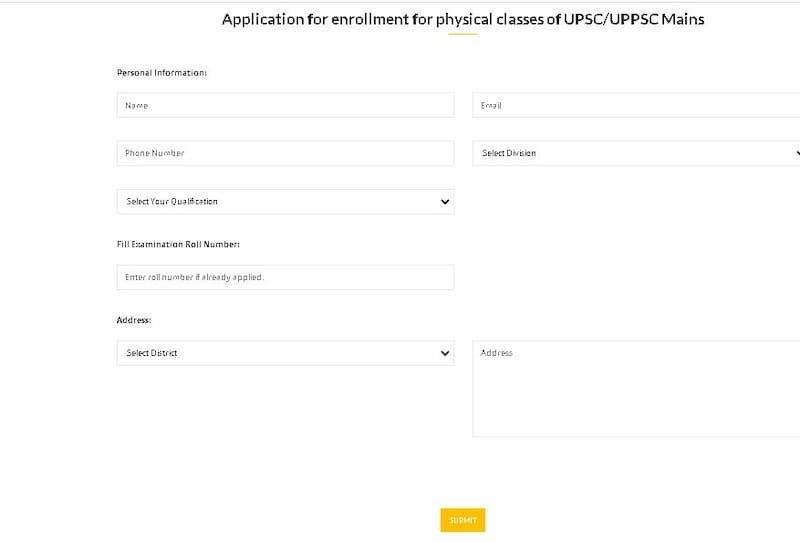Focus the examination roll number field

[x=285, y=277]
